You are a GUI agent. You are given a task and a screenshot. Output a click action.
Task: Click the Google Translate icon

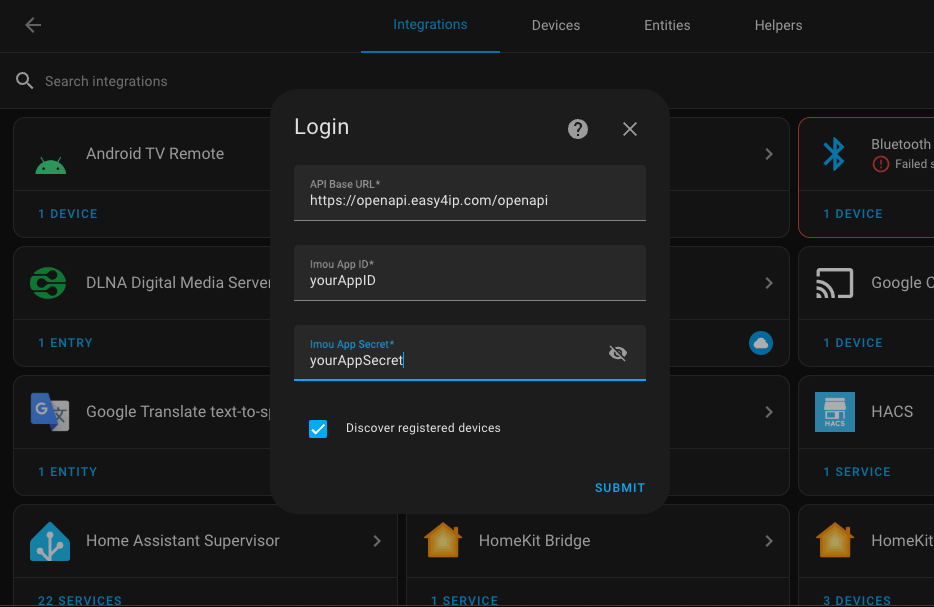tap(50, 411)
